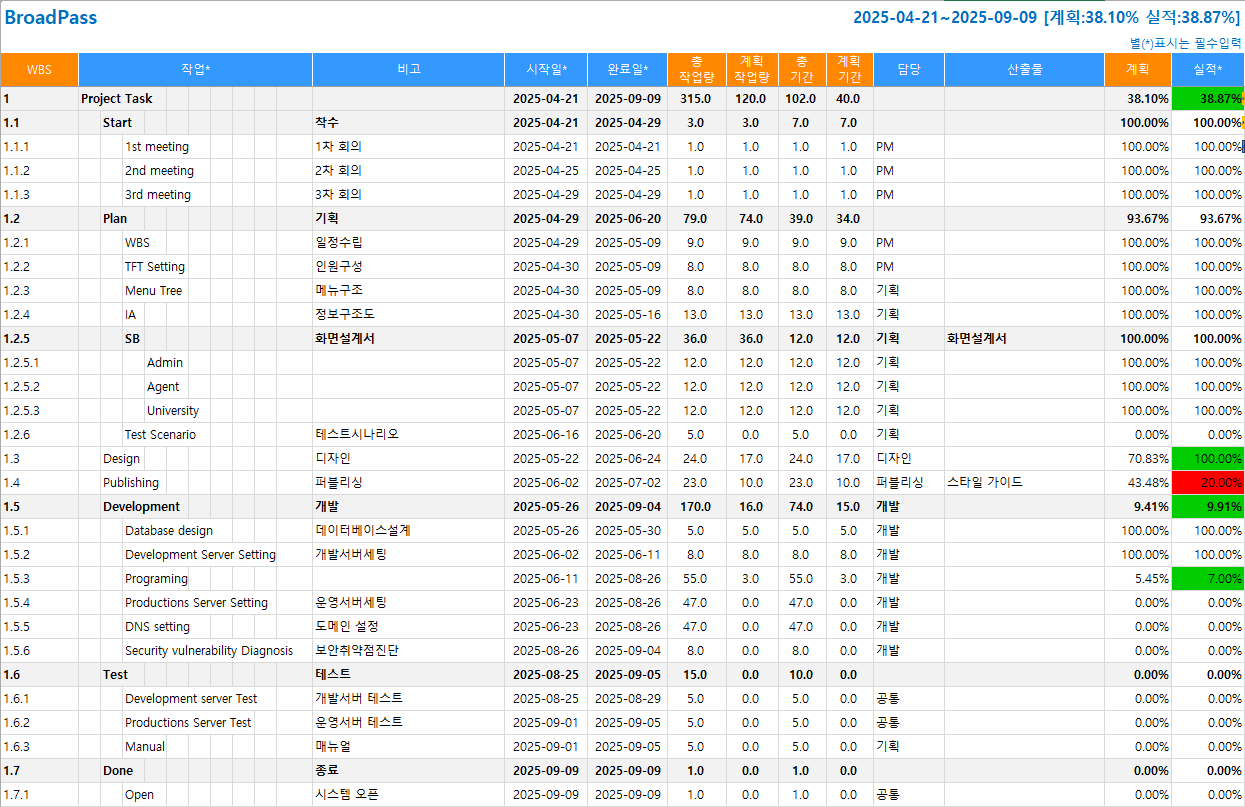Image resolution: width=1245 pixels, height=807 pixels.
Task: Click the date range summary header text
Action: pyautogui.click(x=1046, y=18)
